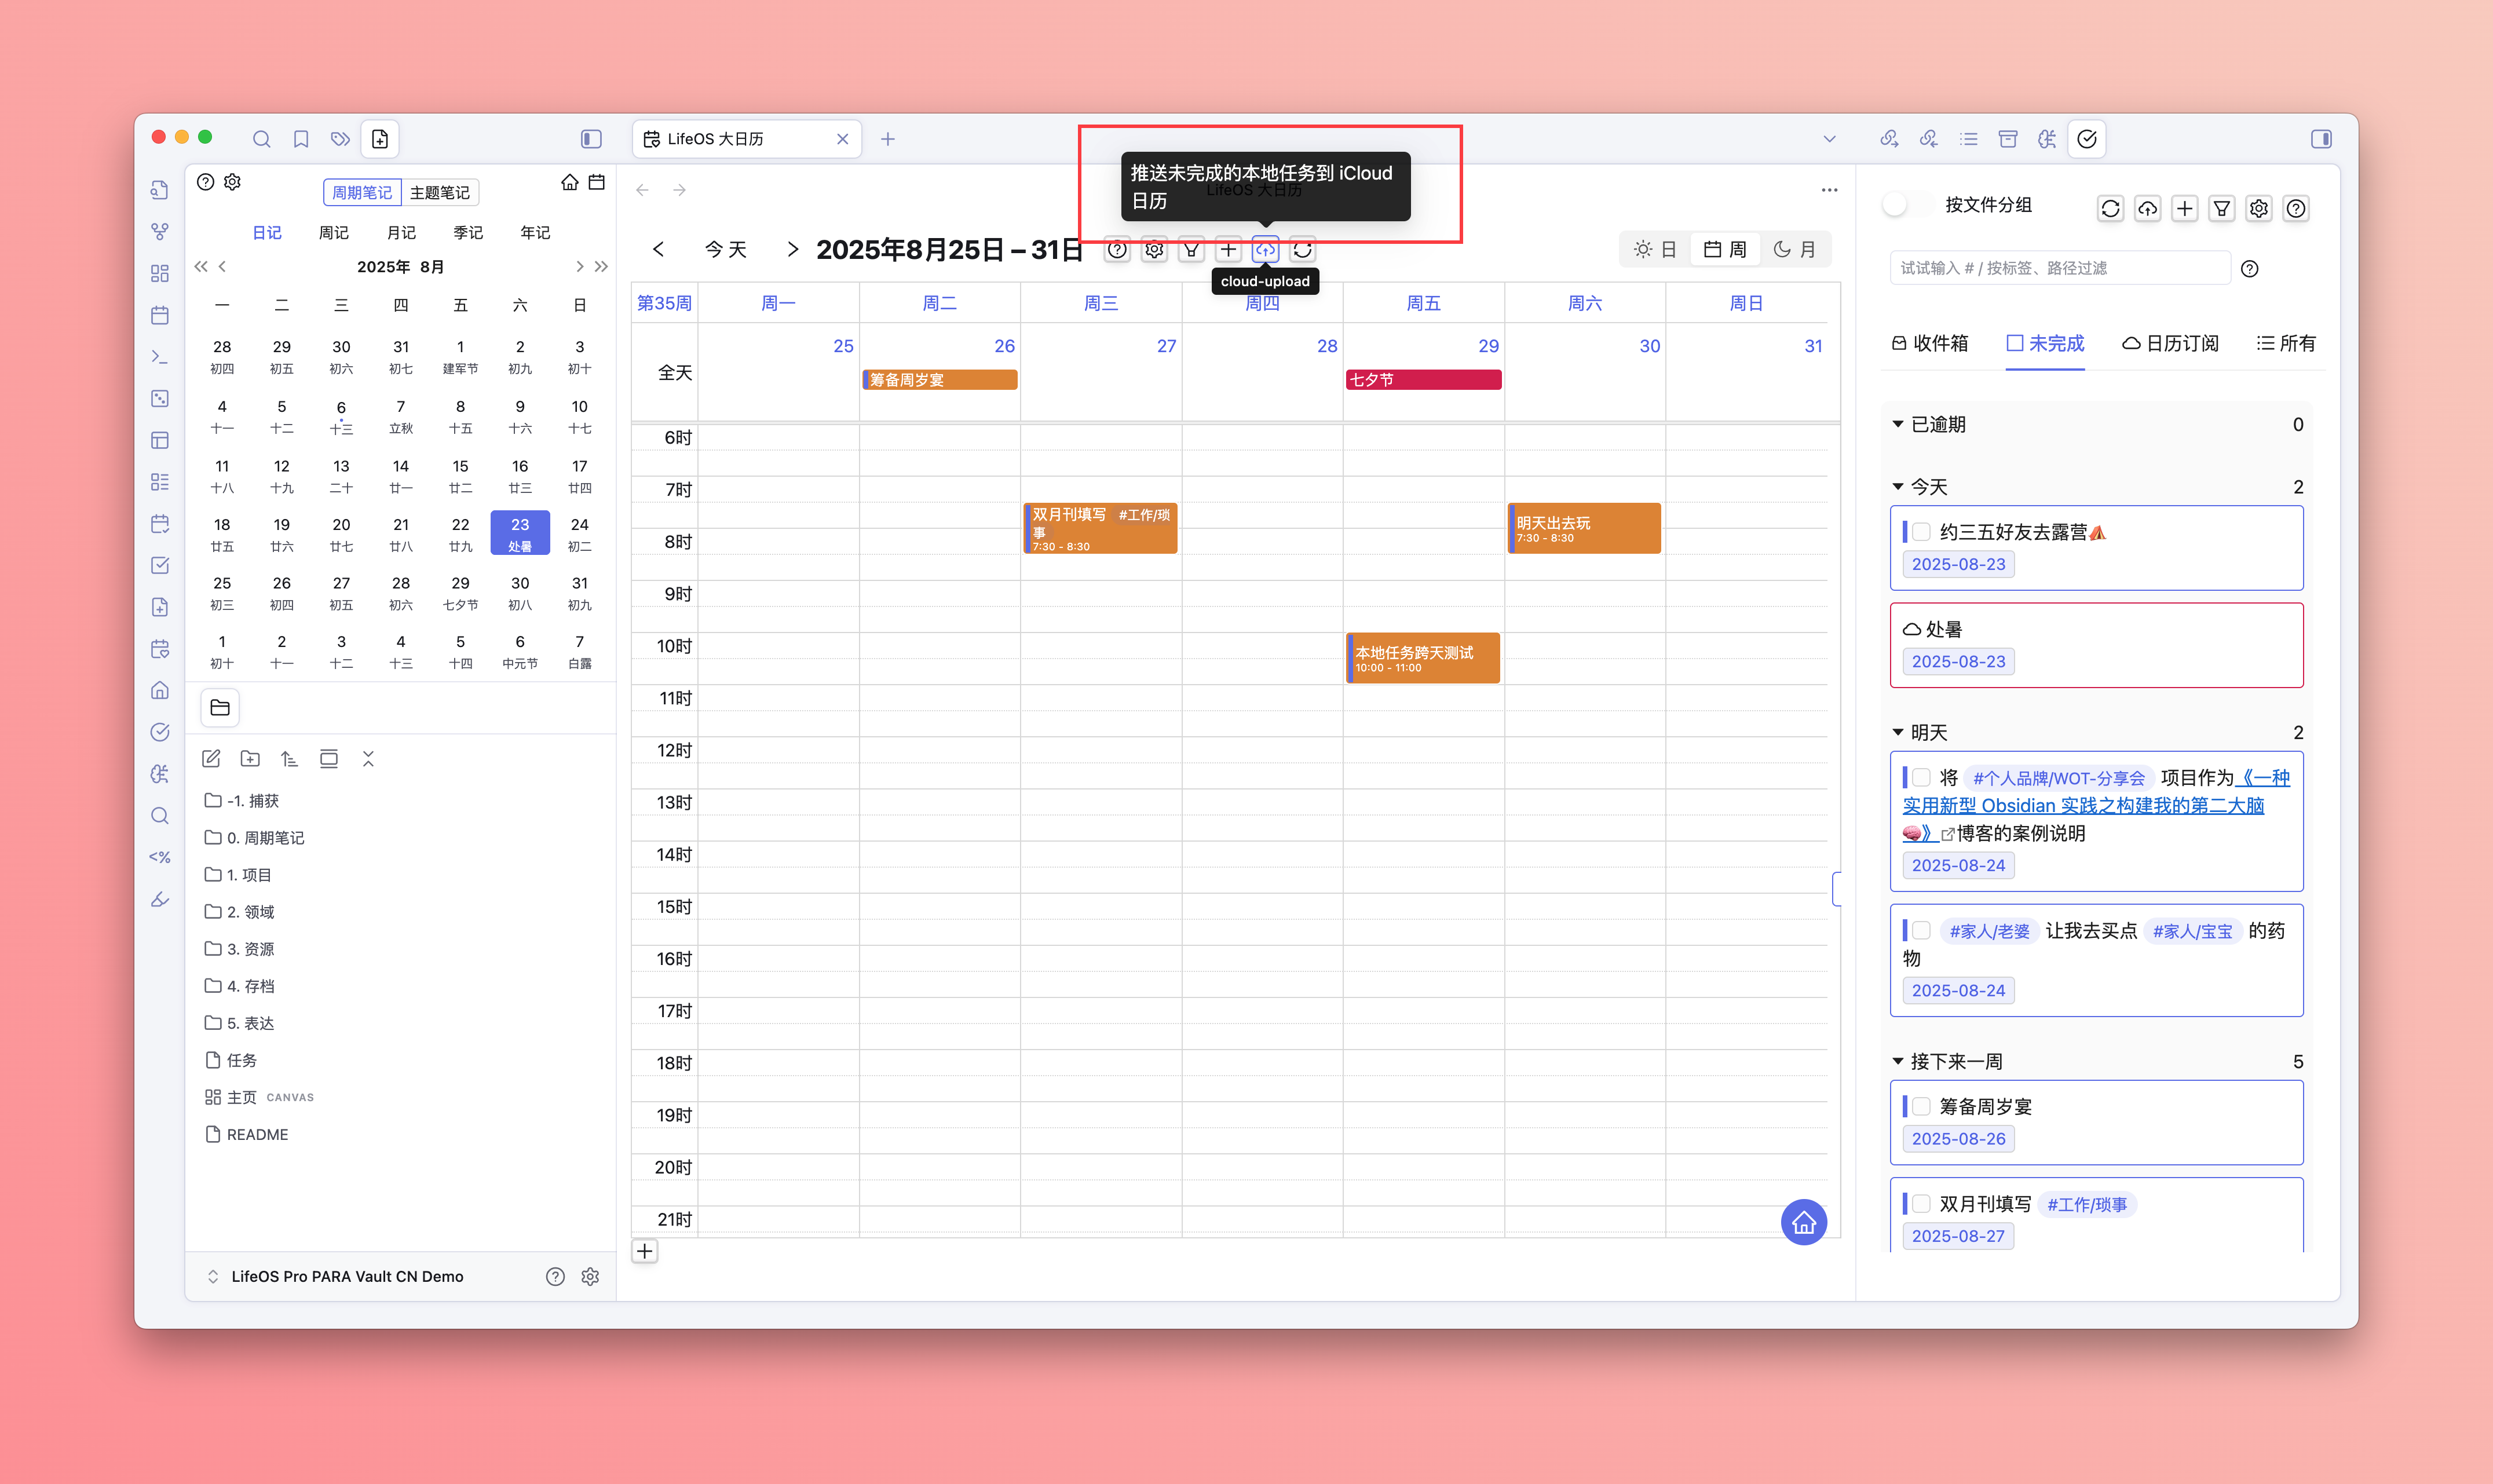Click the refresh icon beside cloud-upload
Viewport: 2493px width, 1484px height.
point(1302,250)
